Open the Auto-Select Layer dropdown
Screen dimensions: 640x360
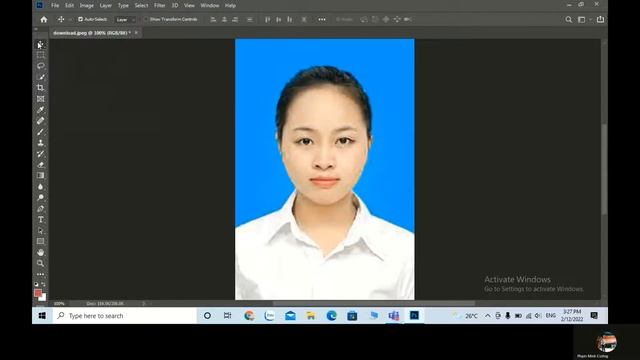pyautogui.click(x=125, y=20)
